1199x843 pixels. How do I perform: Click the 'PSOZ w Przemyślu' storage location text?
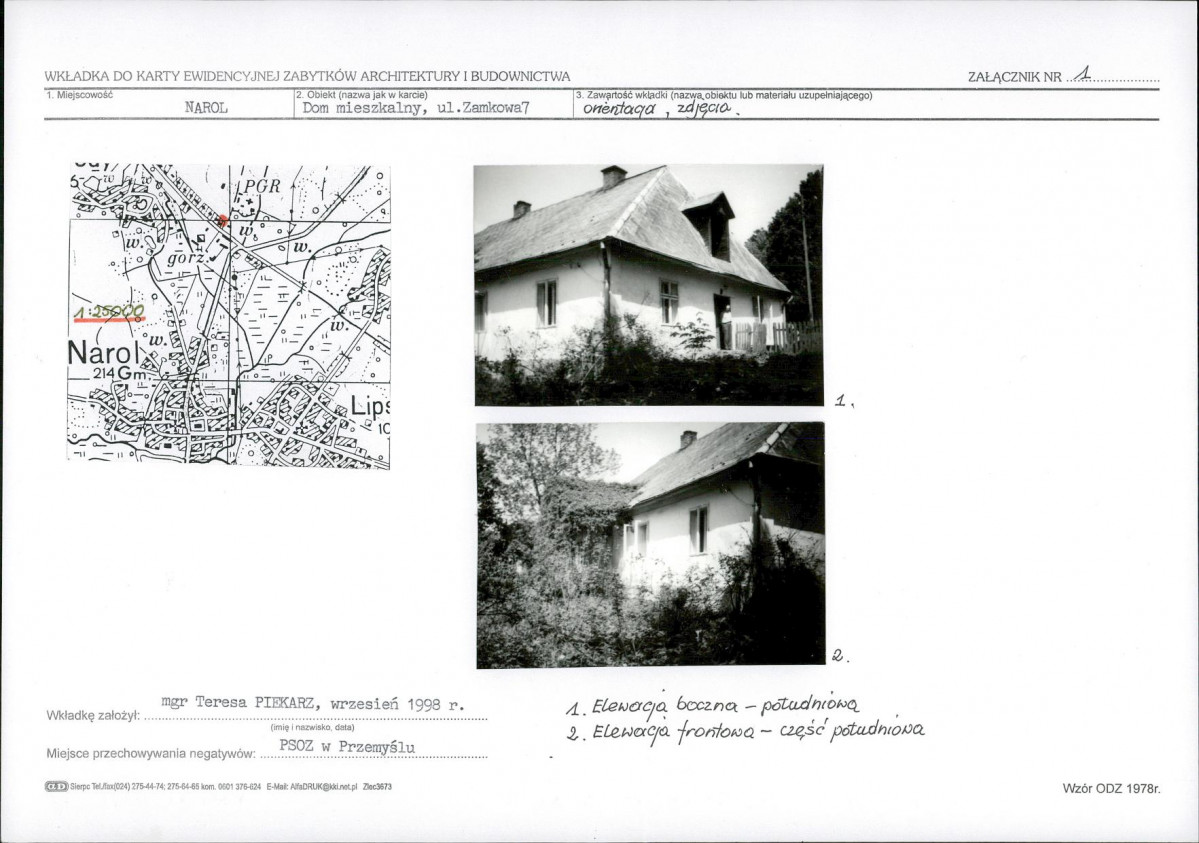coord(347,746)
